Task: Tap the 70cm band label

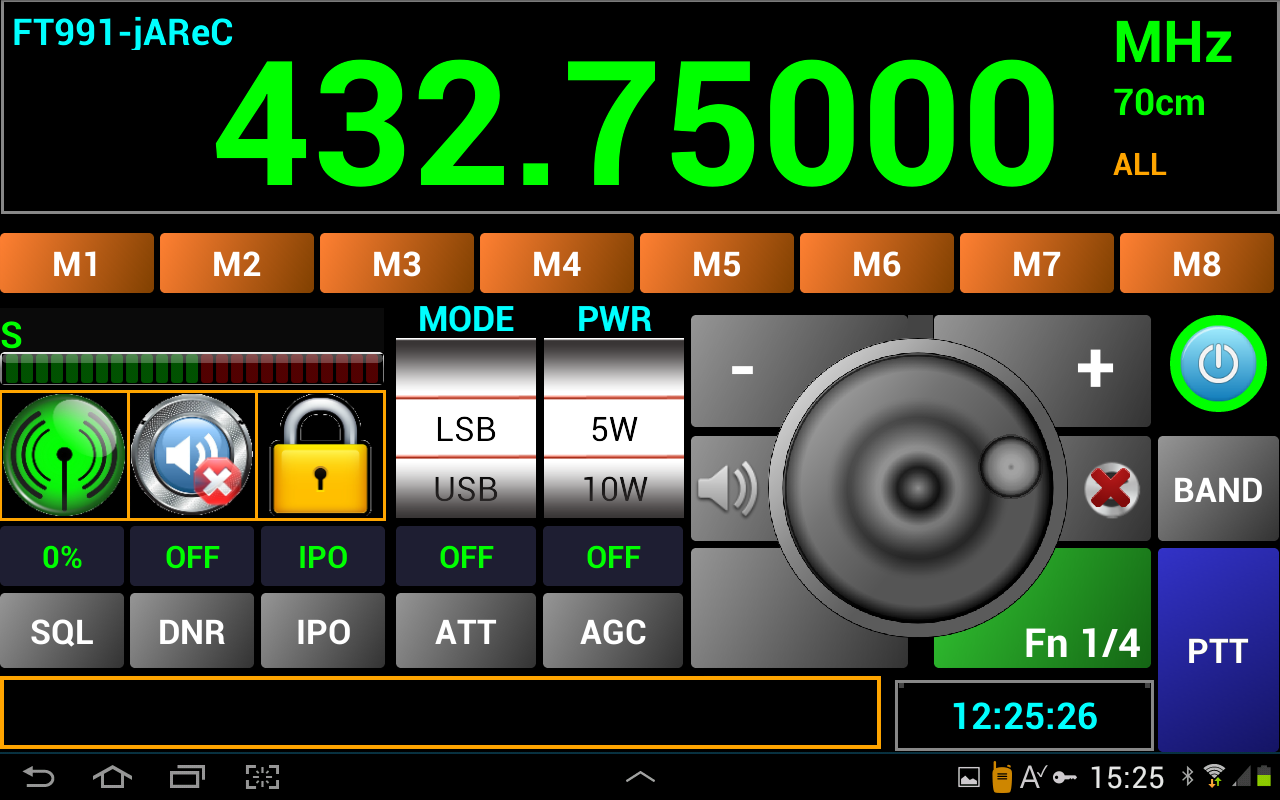Action: pos(1159,102)
